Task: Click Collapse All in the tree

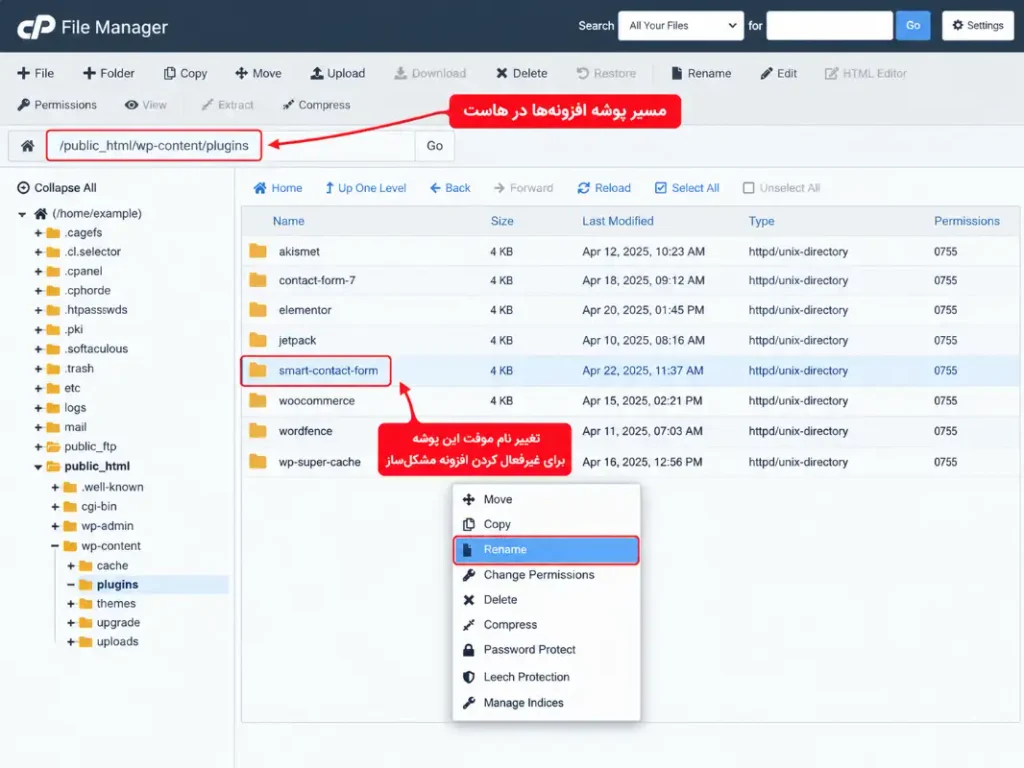Action: pos(57,187)
